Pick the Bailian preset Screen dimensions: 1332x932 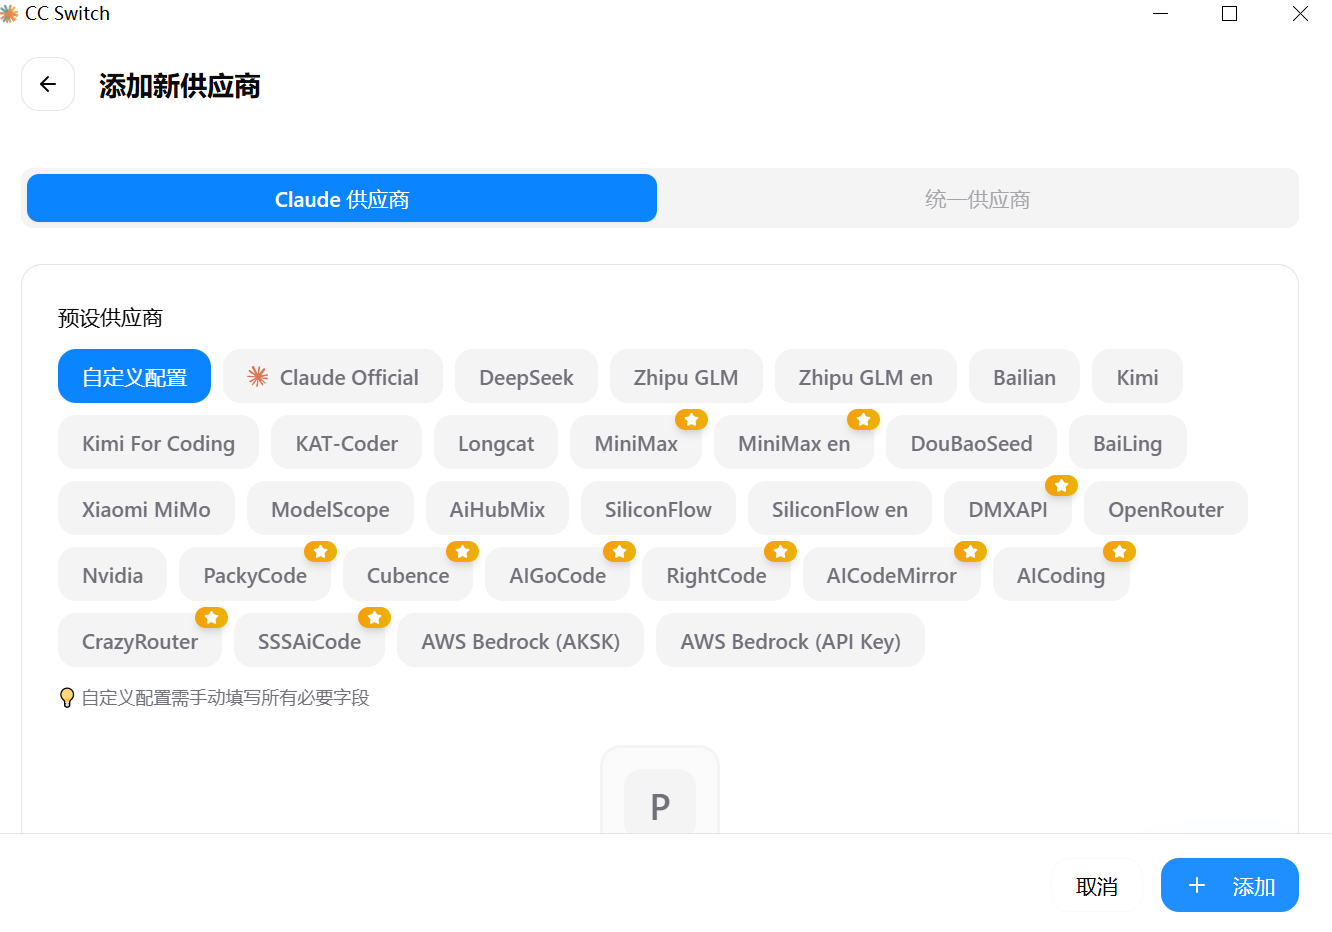pos(1024,376)
